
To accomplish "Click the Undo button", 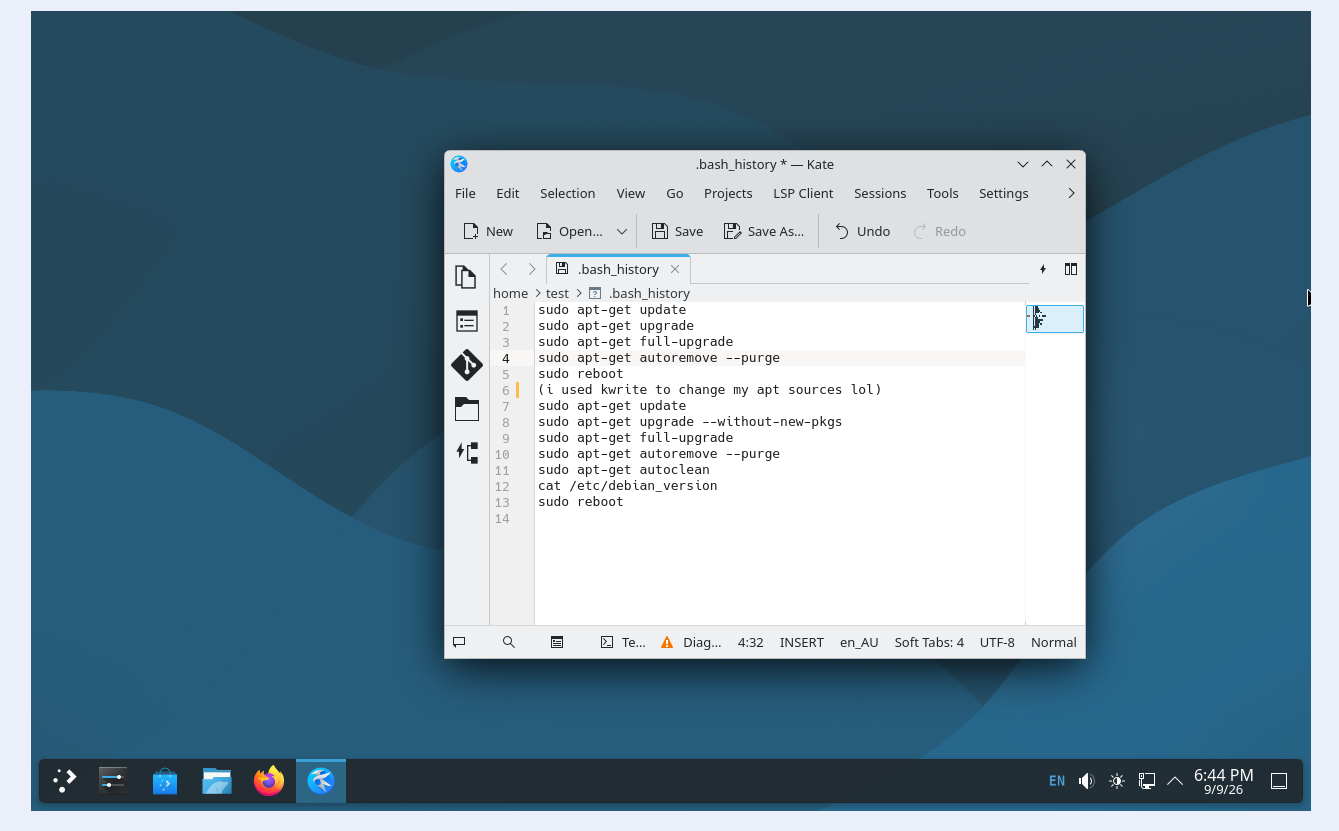I will point(862,231).
